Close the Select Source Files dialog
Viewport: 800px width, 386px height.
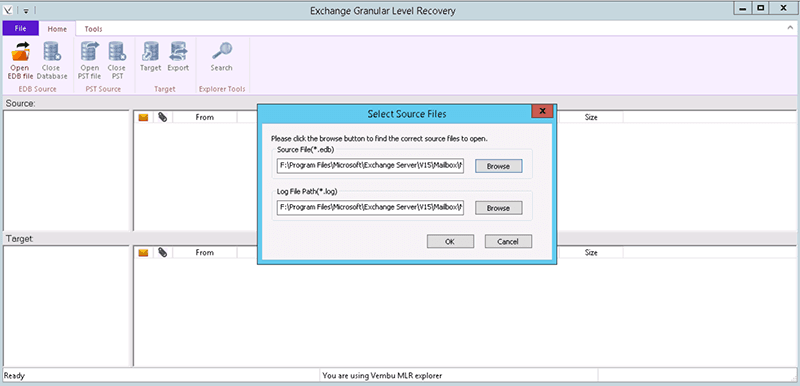[542, 111]
